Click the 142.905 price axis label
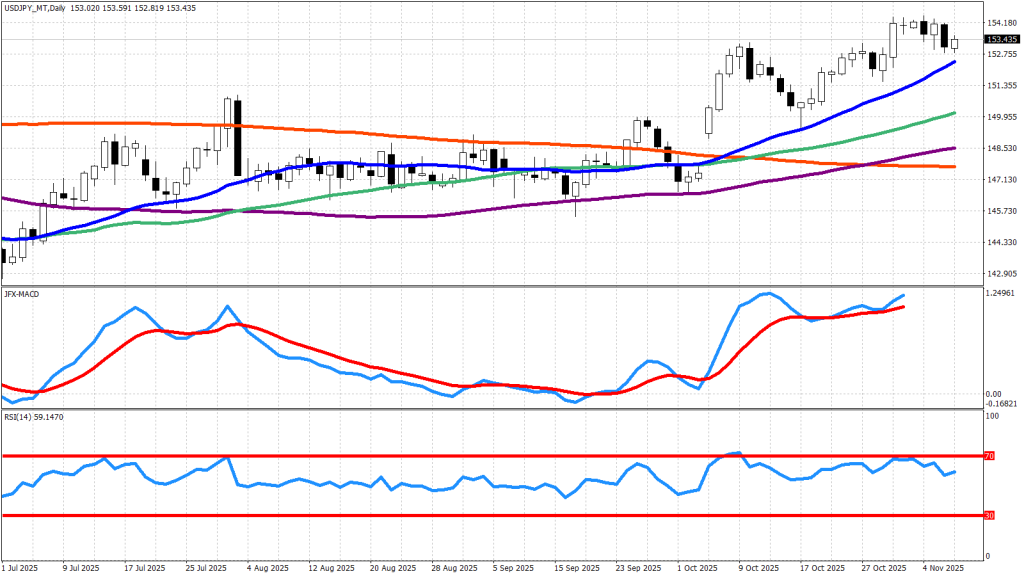1024x576 pixels. tap(1001, 273)
